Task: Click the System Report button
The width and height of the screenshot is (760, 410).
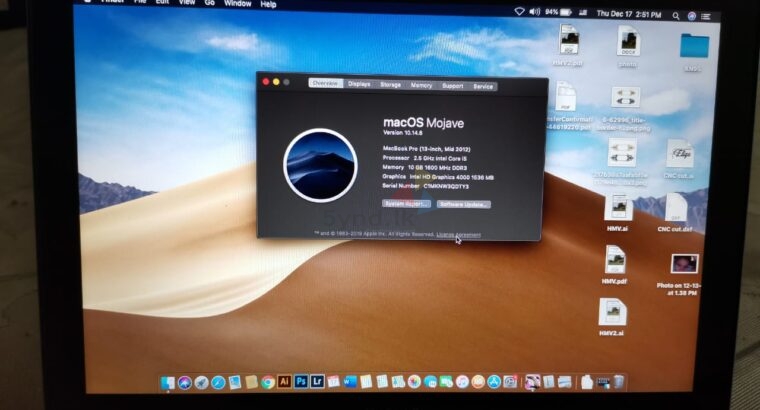Action: [406, 204]
